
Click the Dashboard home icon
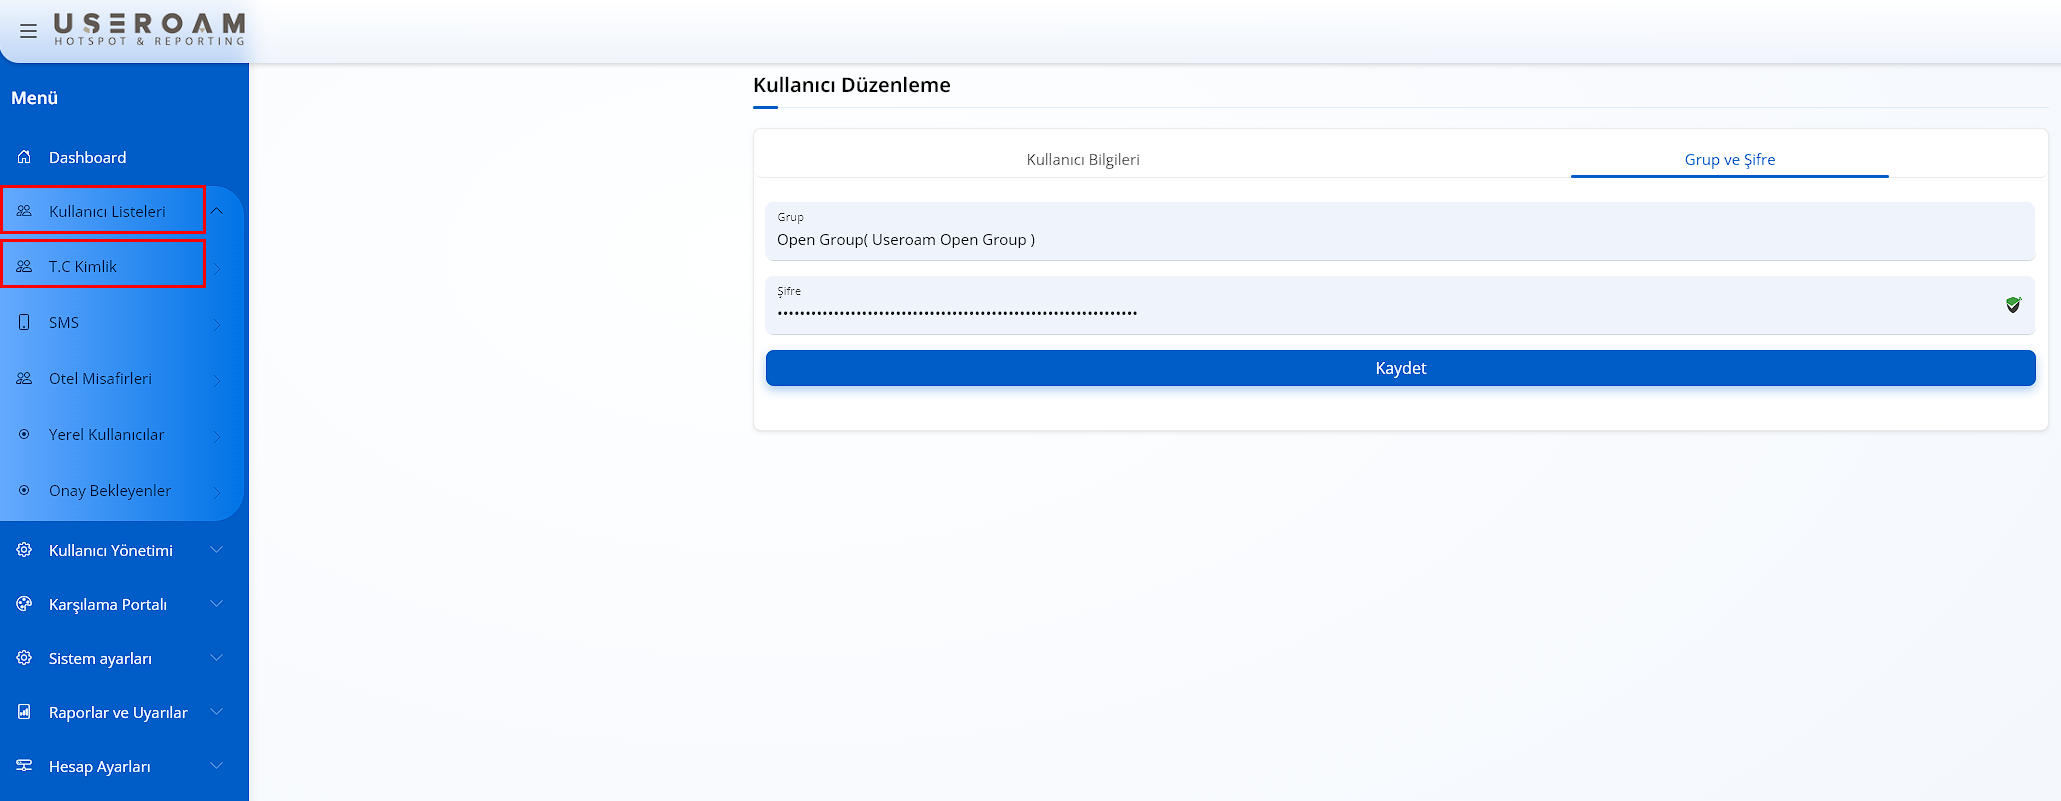click(x=24, y=157)
